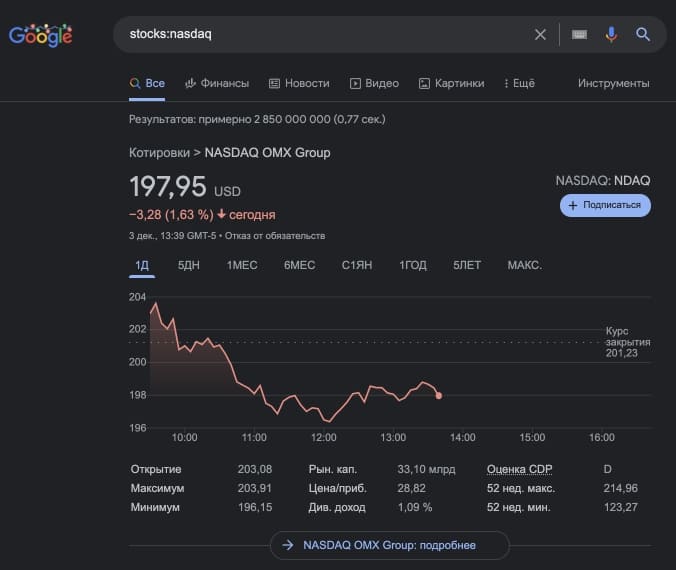Click the Див. доход value 1,09 %
This screenshot has height=570, width=676.
pos(415,507)
